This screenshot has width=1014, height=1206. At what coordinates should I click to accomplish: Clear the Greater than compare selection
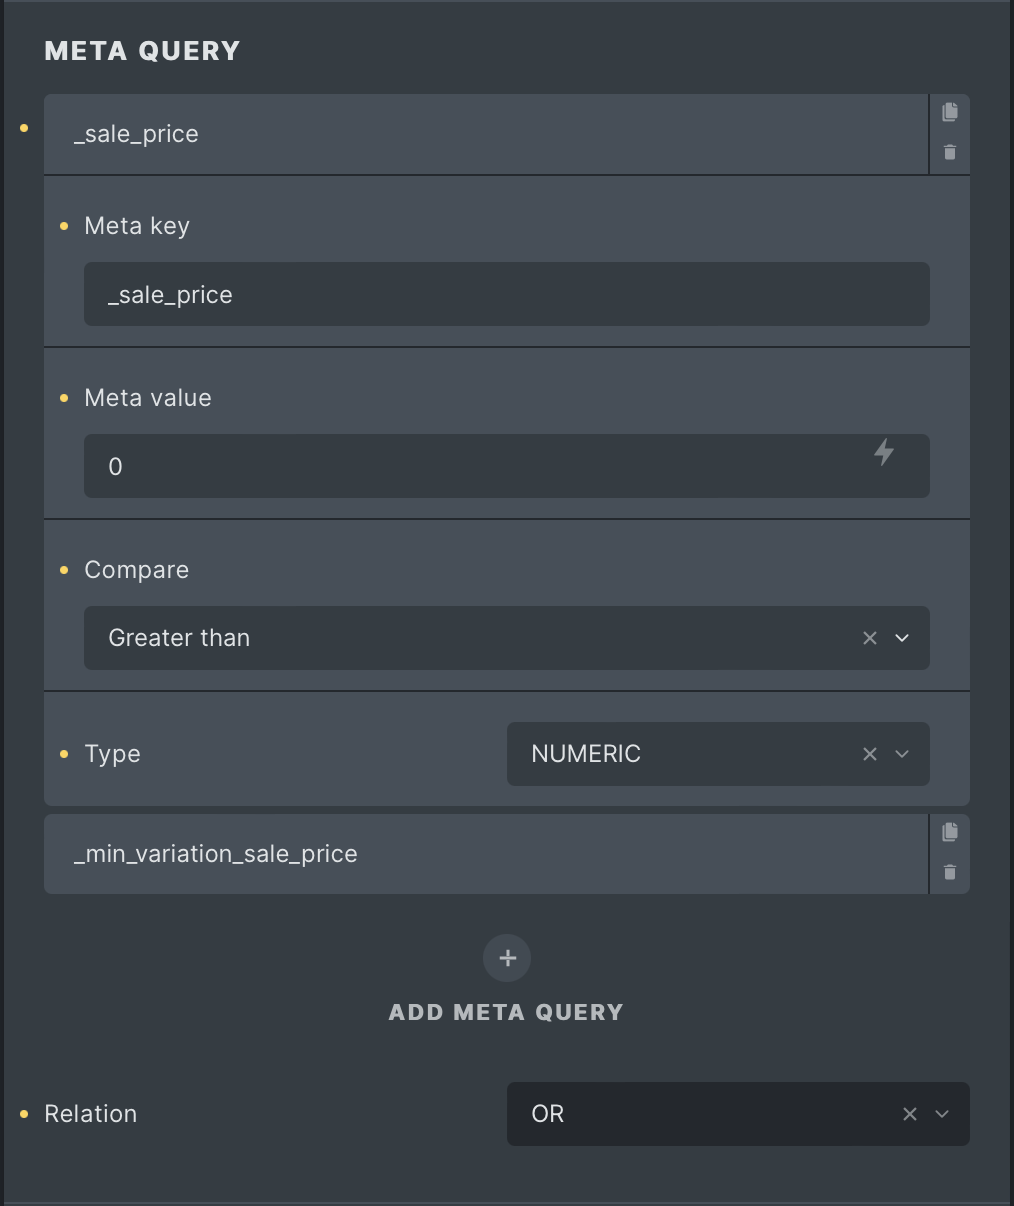[870, 638]
